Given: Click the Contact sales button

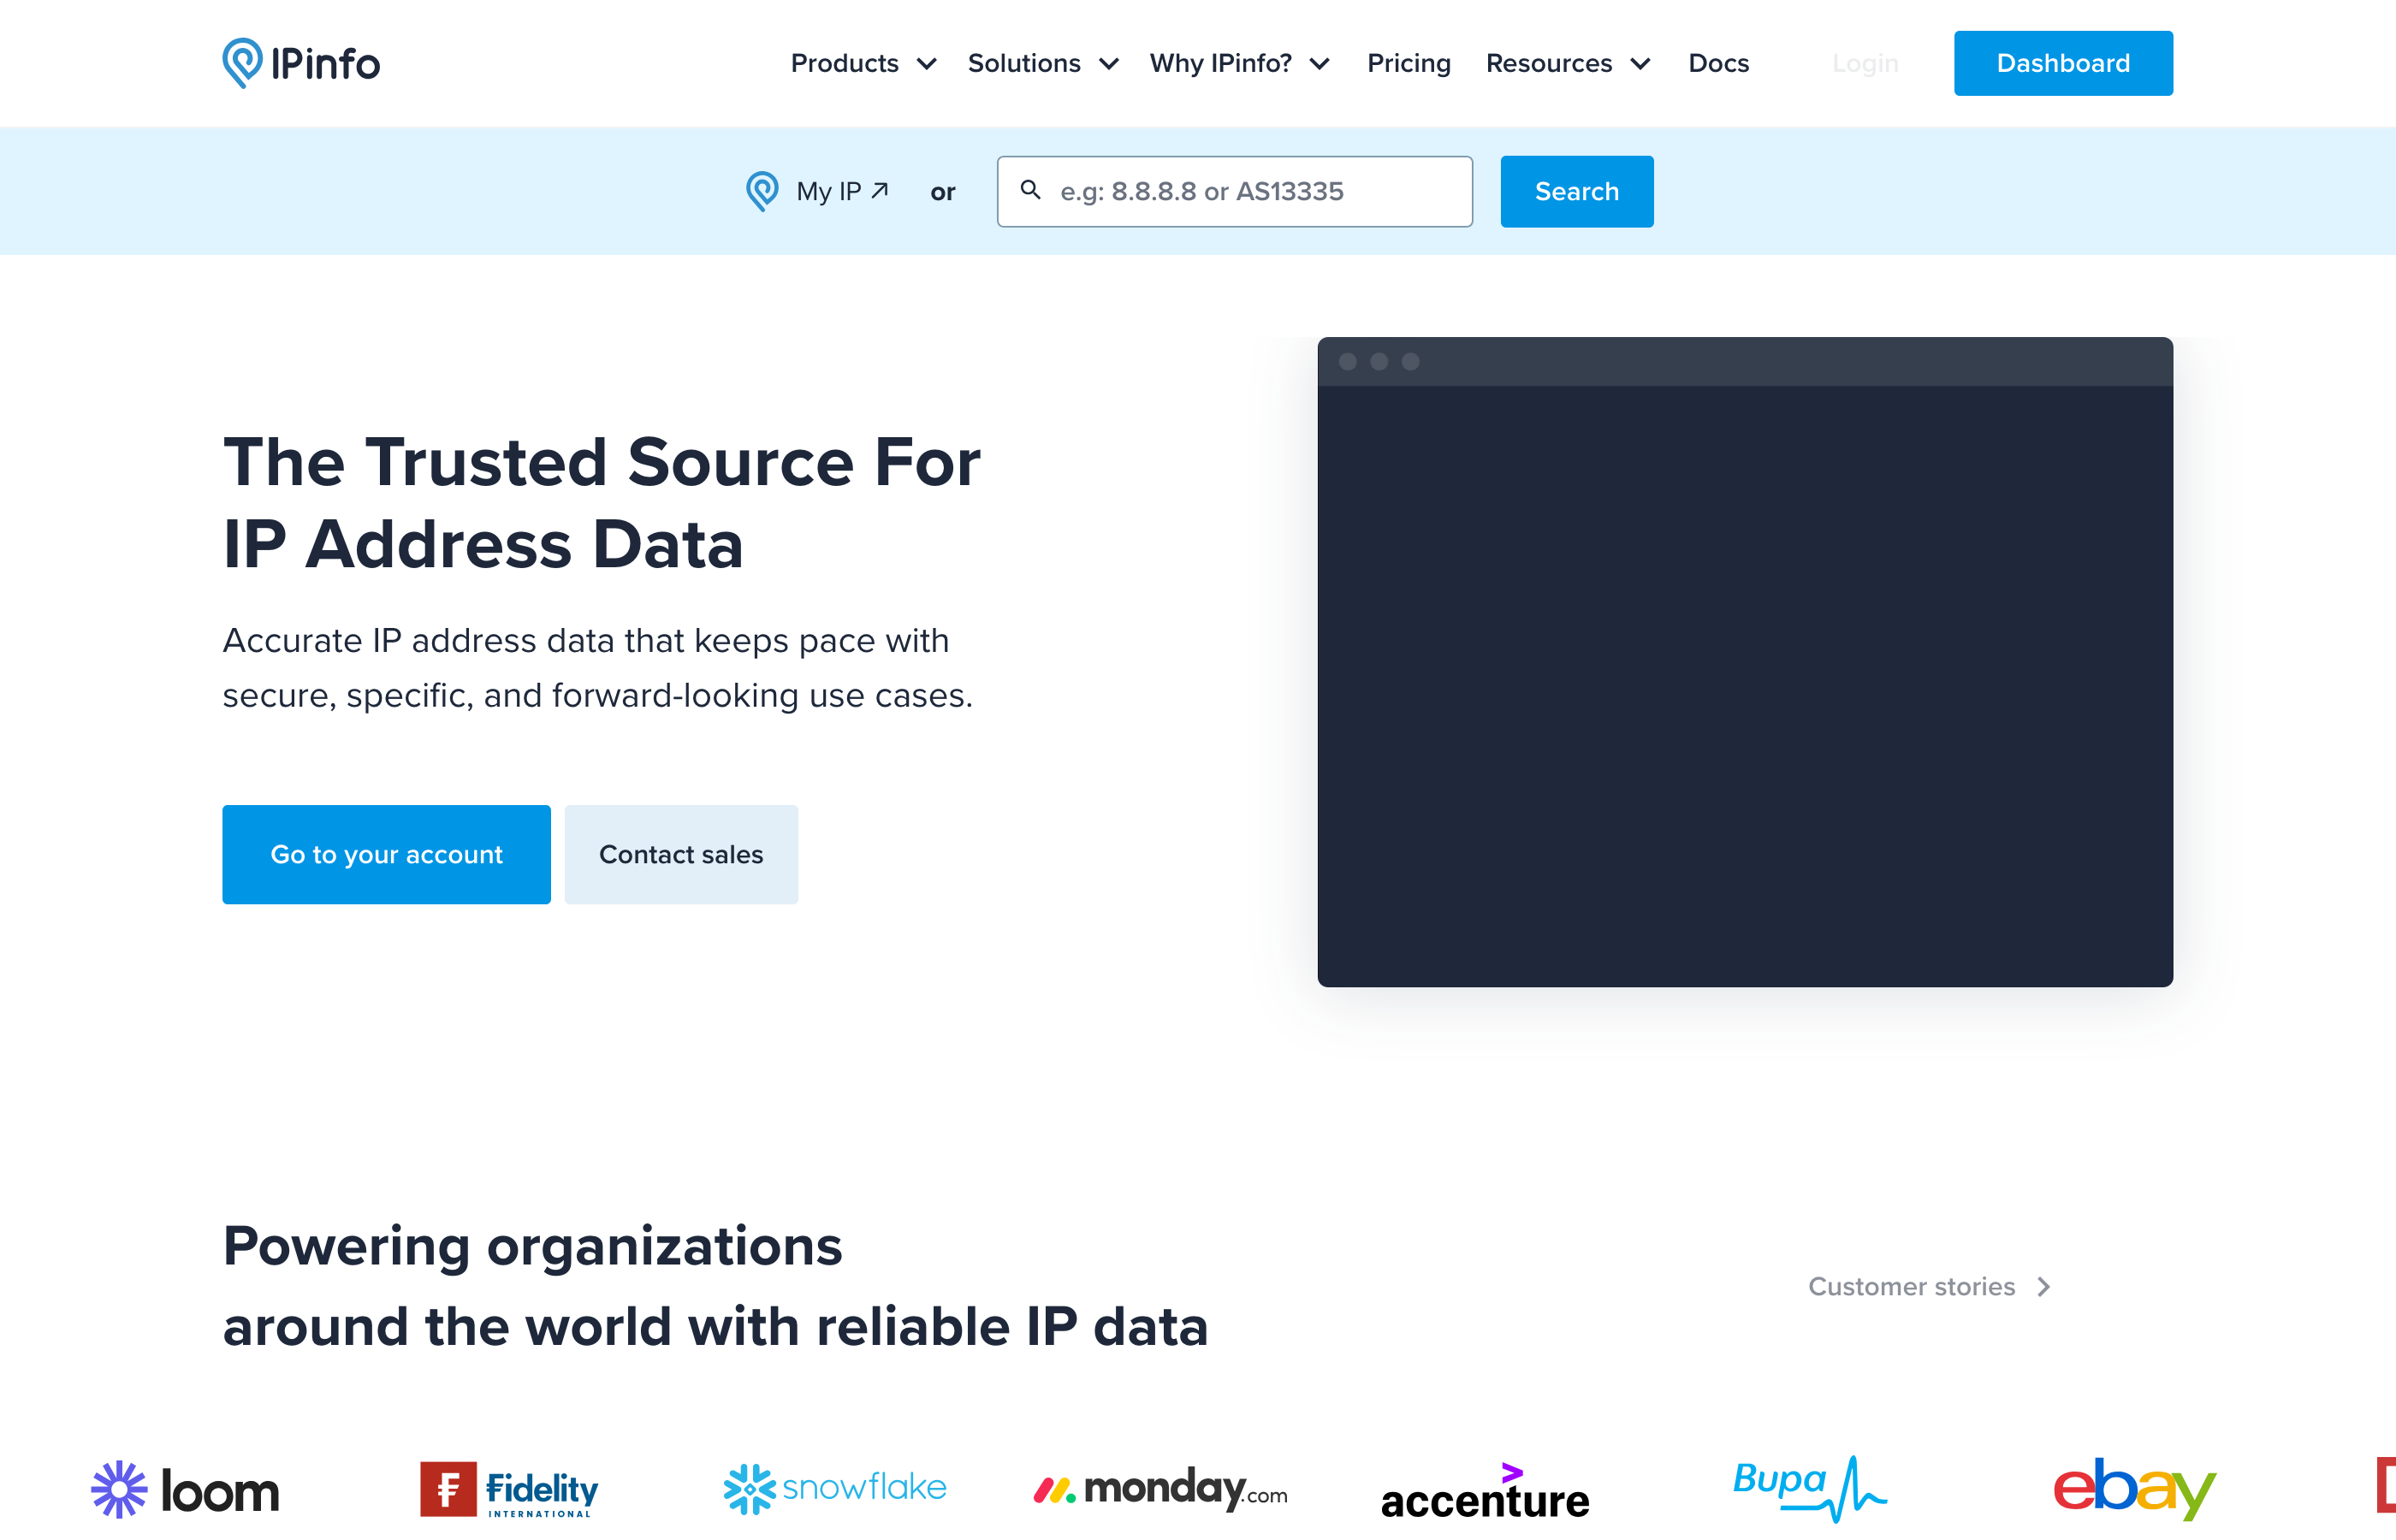Looking at the screenshot, I should [x=681, y=854].
